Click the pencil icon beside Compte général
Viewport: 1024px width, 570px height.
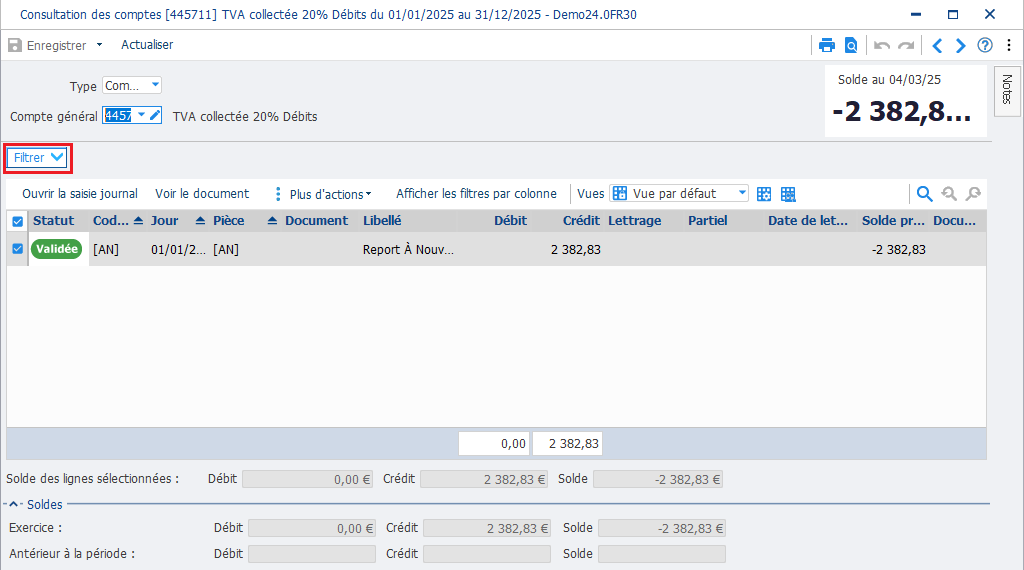tap(155, 116)
